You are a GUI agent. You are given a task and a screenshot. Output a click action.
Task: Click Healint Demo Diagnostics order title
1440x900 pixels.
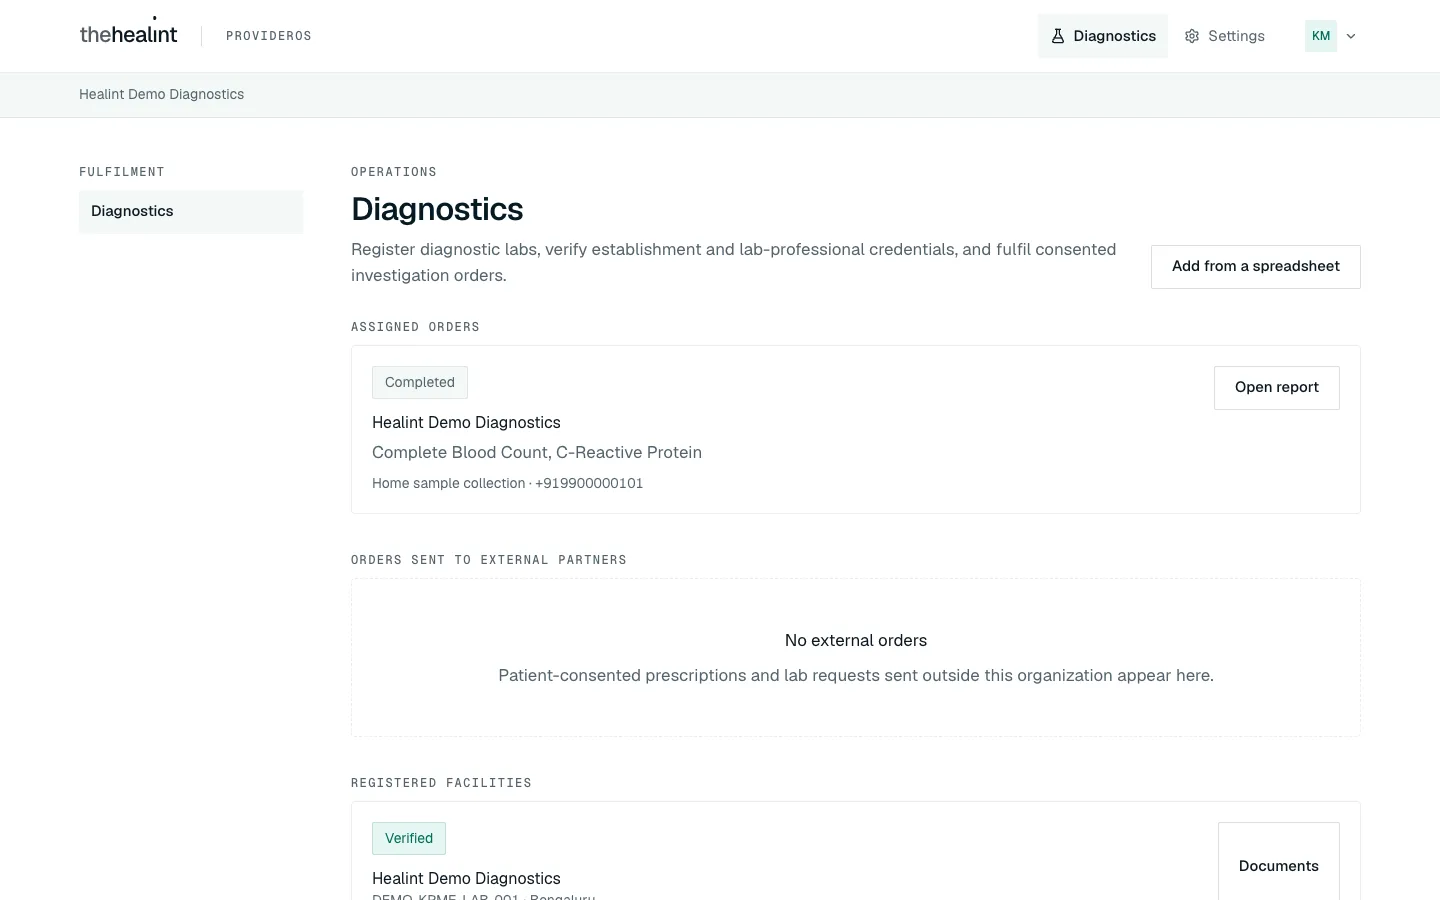click(x=466, y=422)
